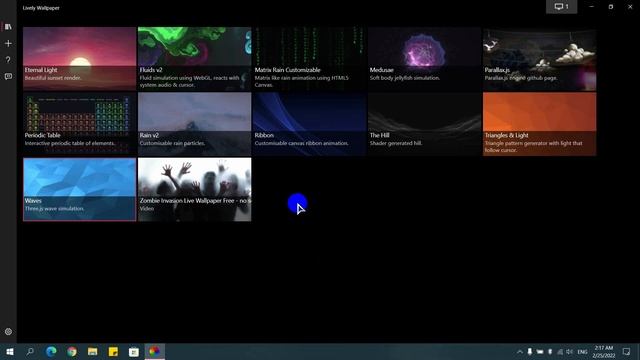
Task: Apply the Zombie Invasion Live Wallpaper
Action: click(195, 189)
